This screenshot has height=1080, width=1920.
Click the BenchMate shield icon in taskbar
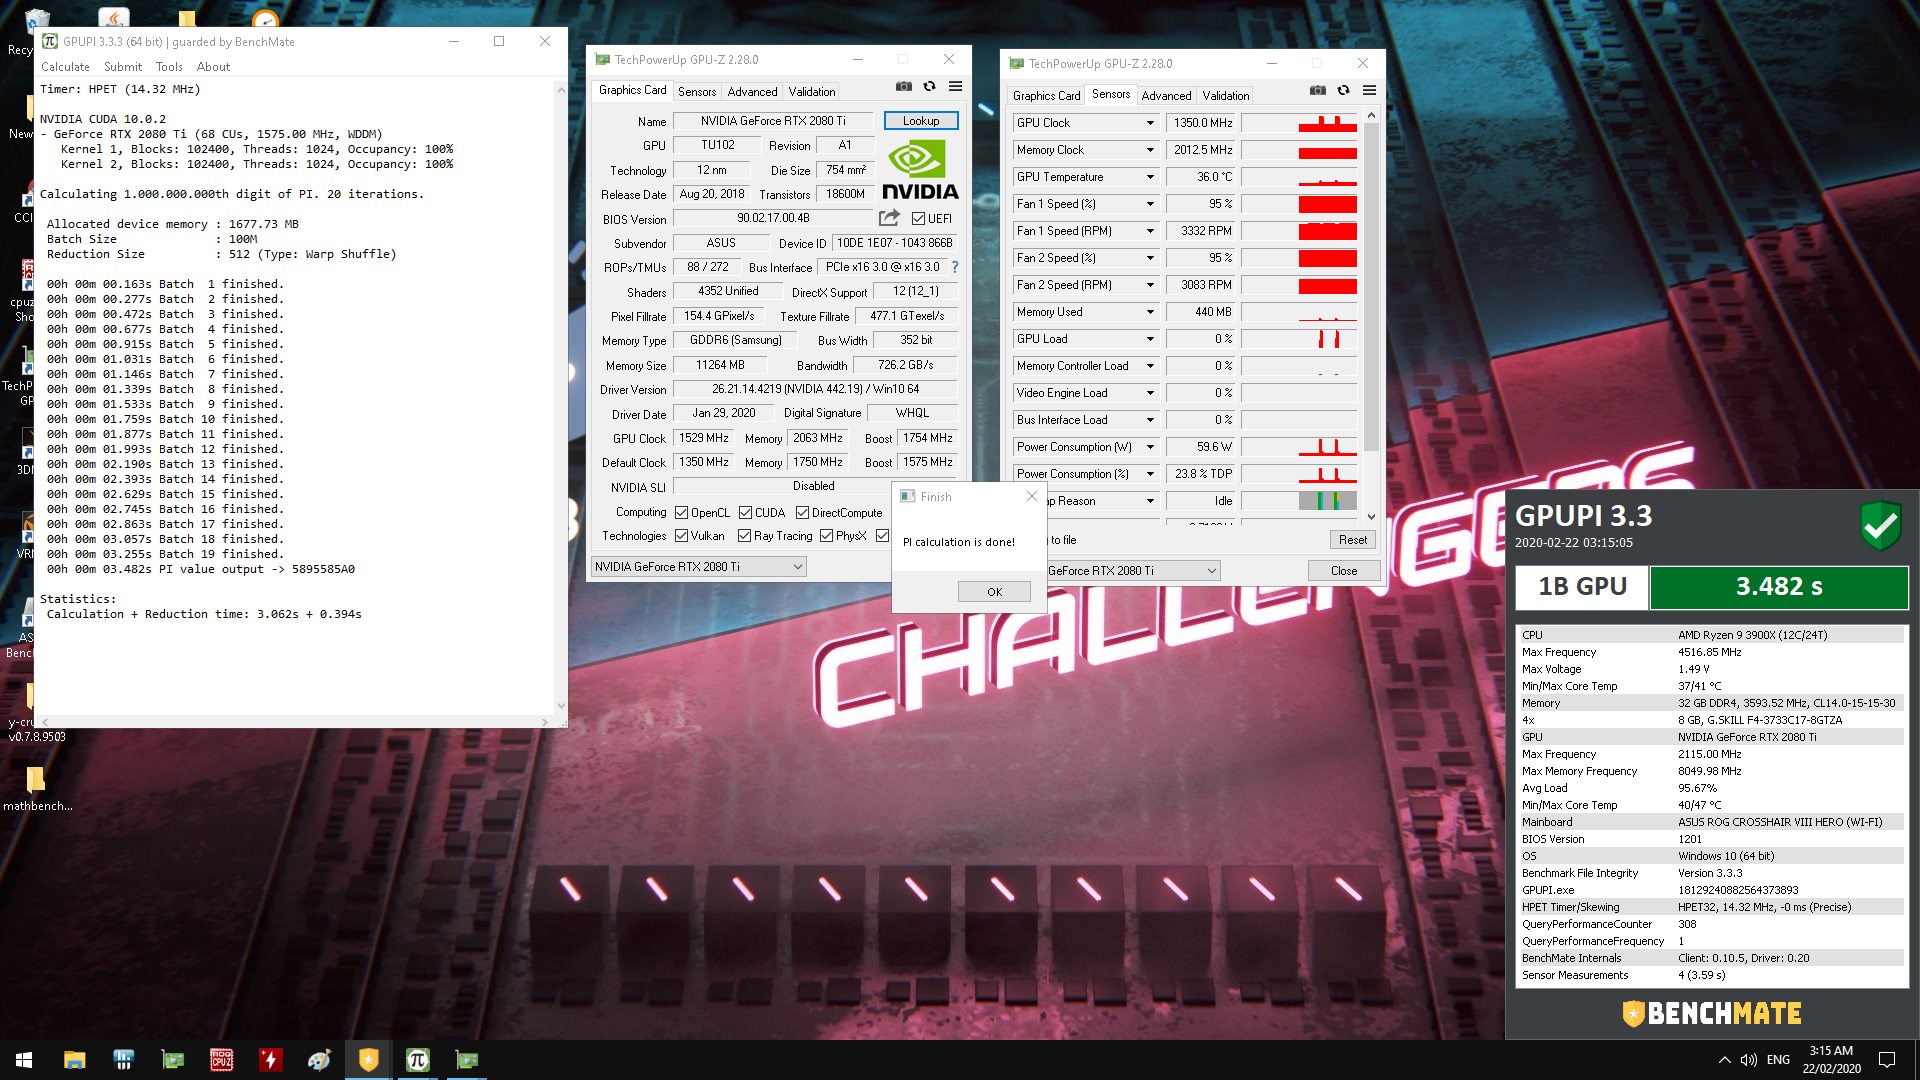pos(369,1060)
